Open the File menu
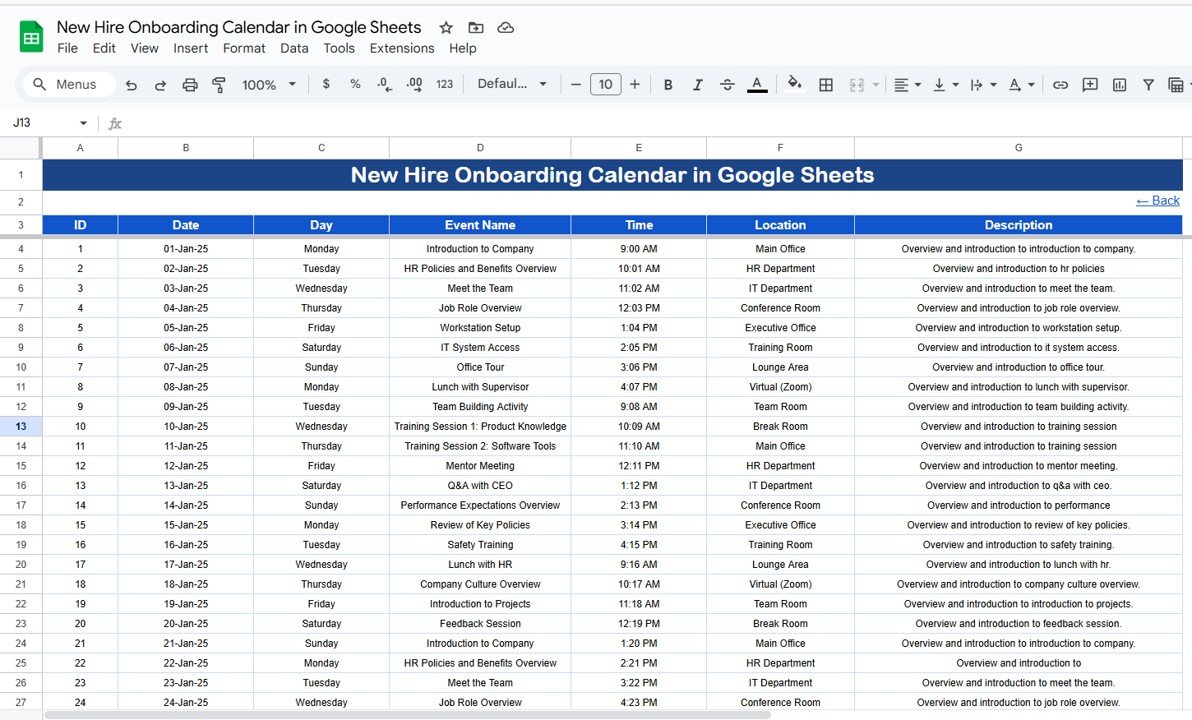 (68, 49)
